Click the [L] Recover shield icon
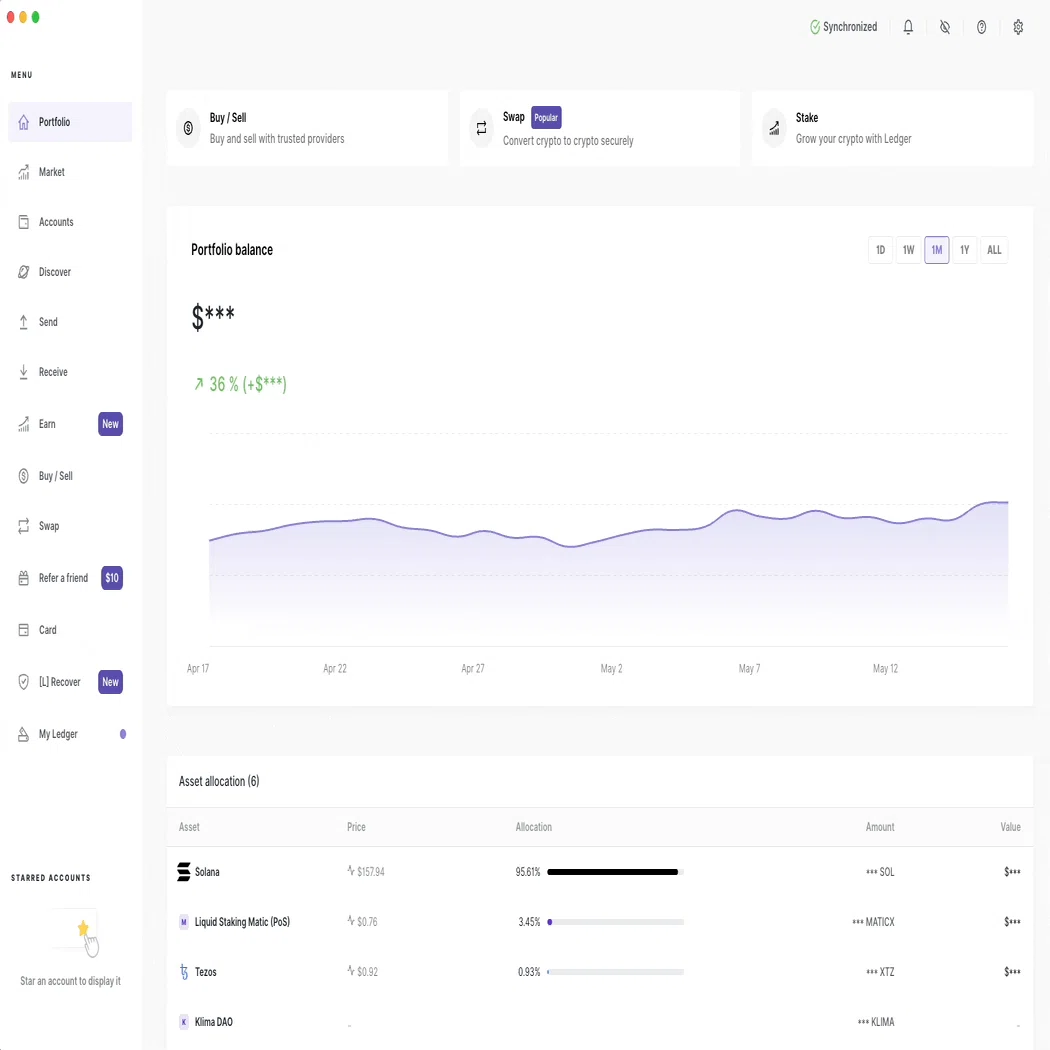 [x=23, y=682]
